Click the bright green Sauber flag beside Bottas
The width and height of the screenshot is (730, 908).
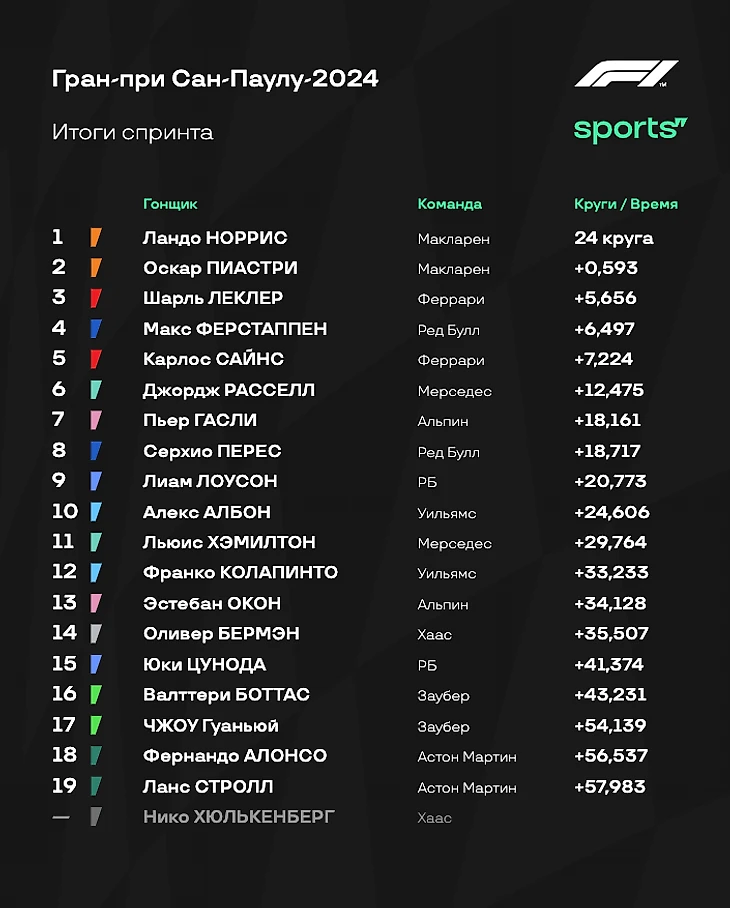(x=96, y=695)
